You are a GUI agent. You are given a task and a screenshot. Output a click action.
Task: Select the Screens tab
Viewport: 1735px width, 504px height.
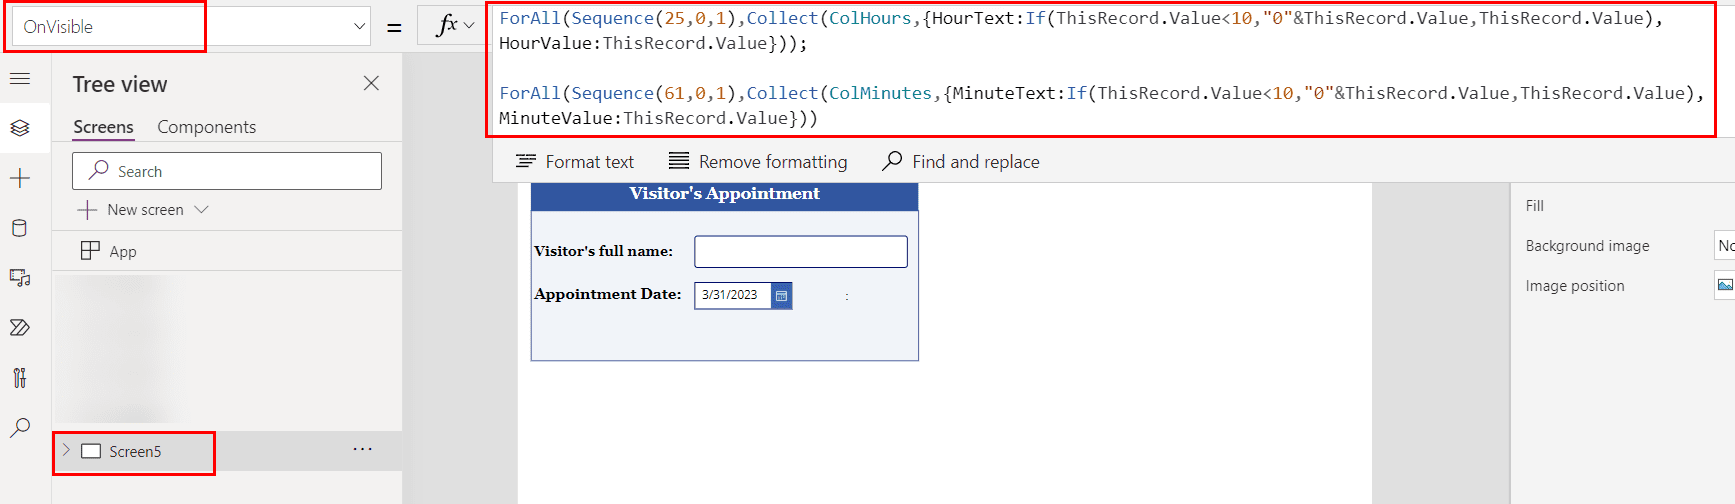[x=103, y=127]
